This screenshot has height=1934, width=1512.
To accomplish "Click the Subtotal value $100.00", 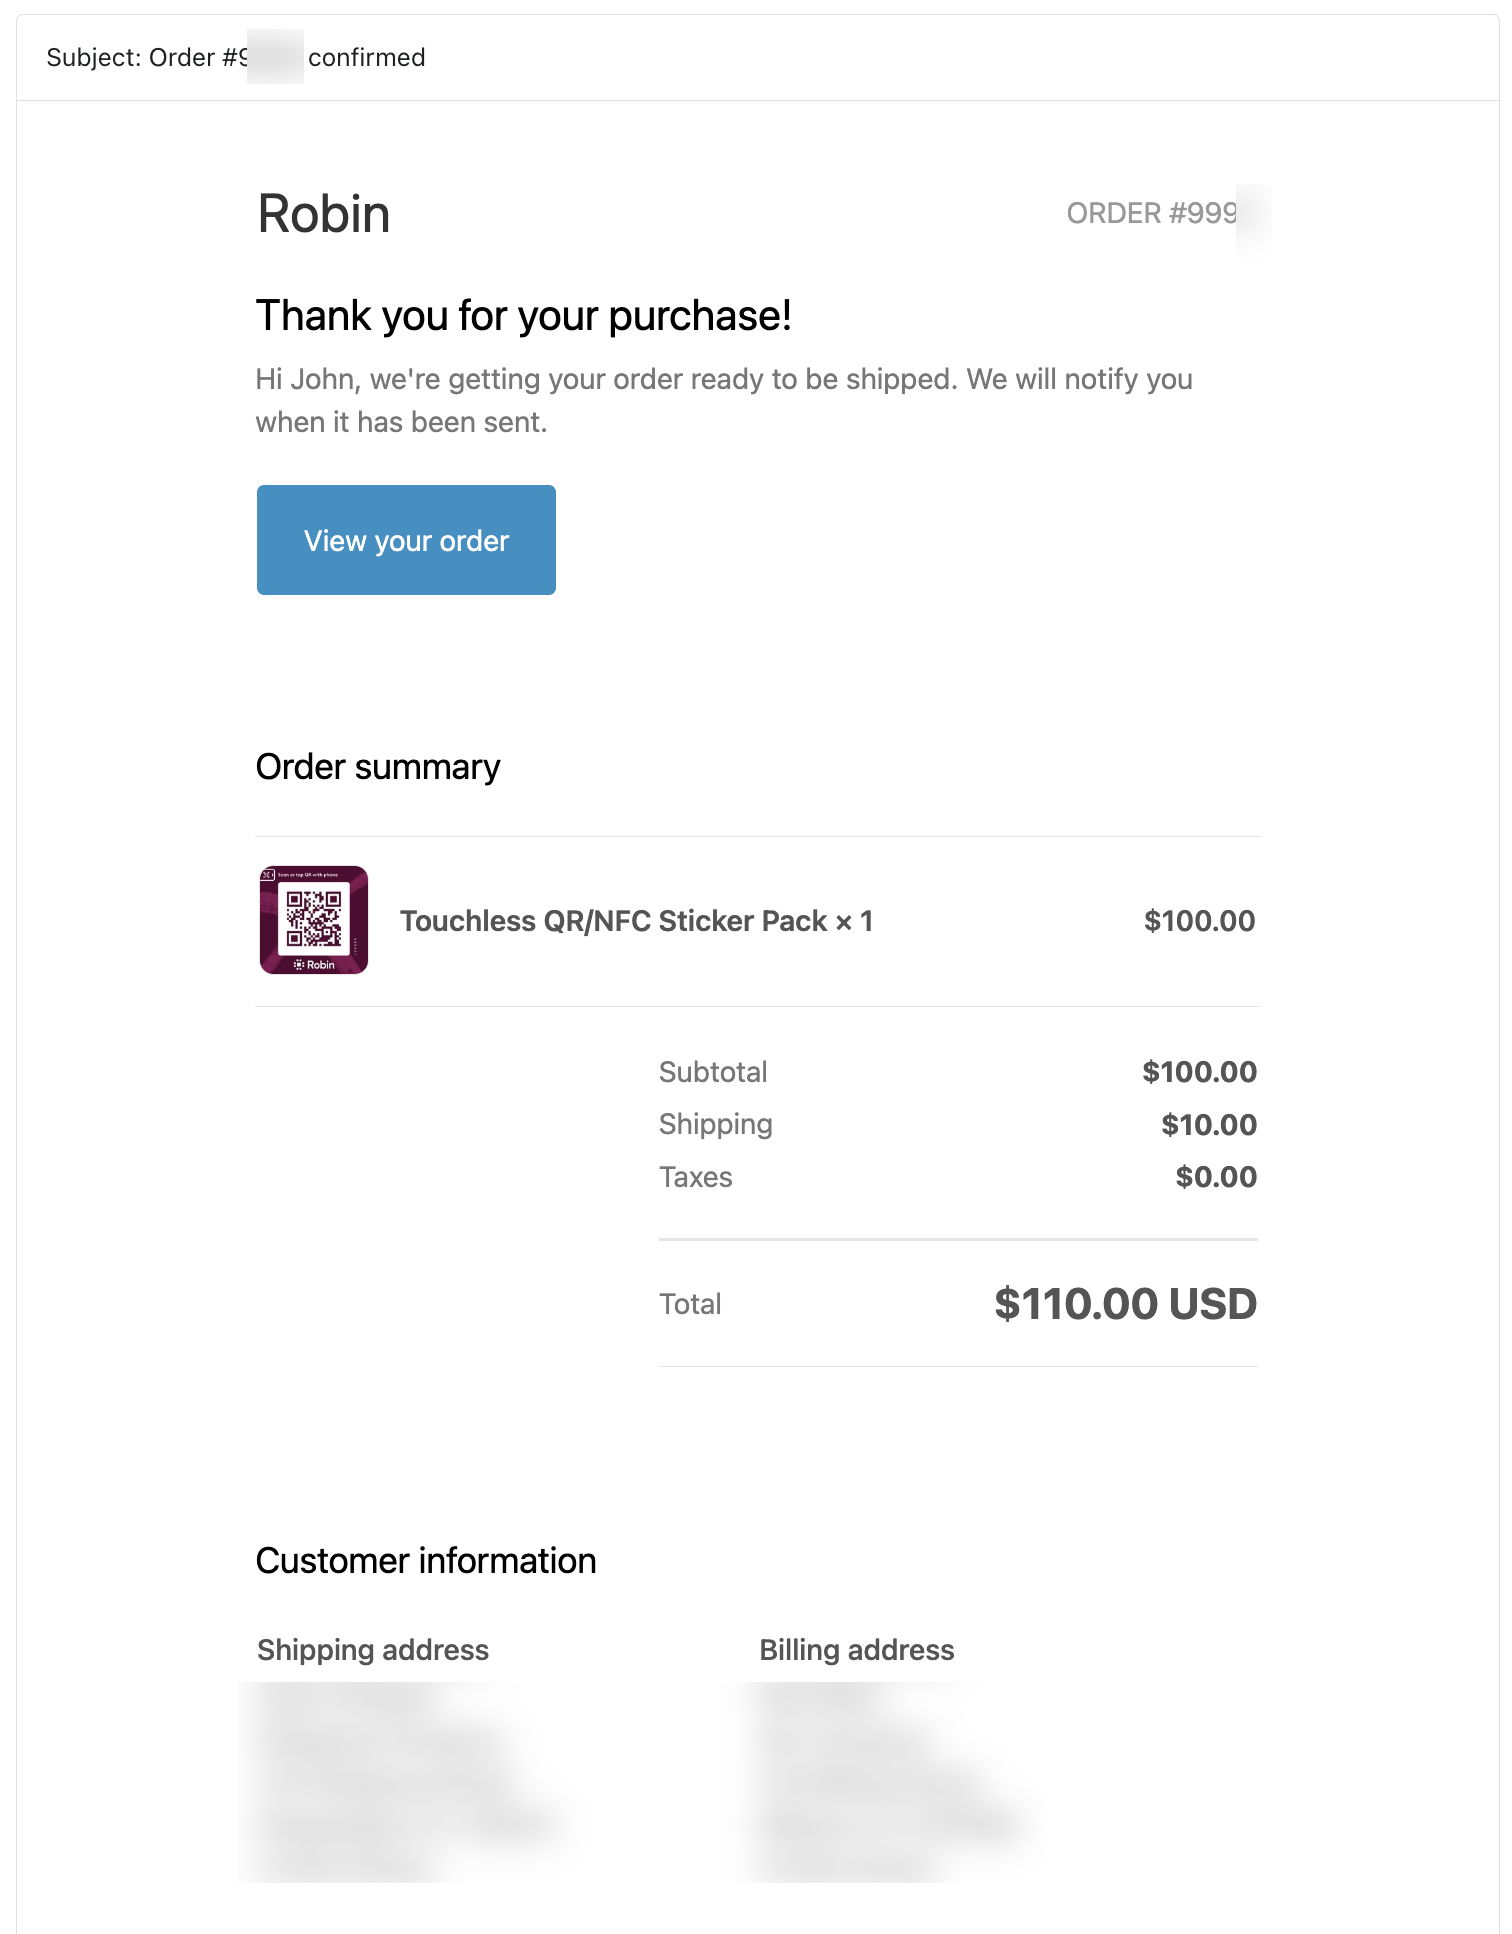I will [x=1199, y=1072].
